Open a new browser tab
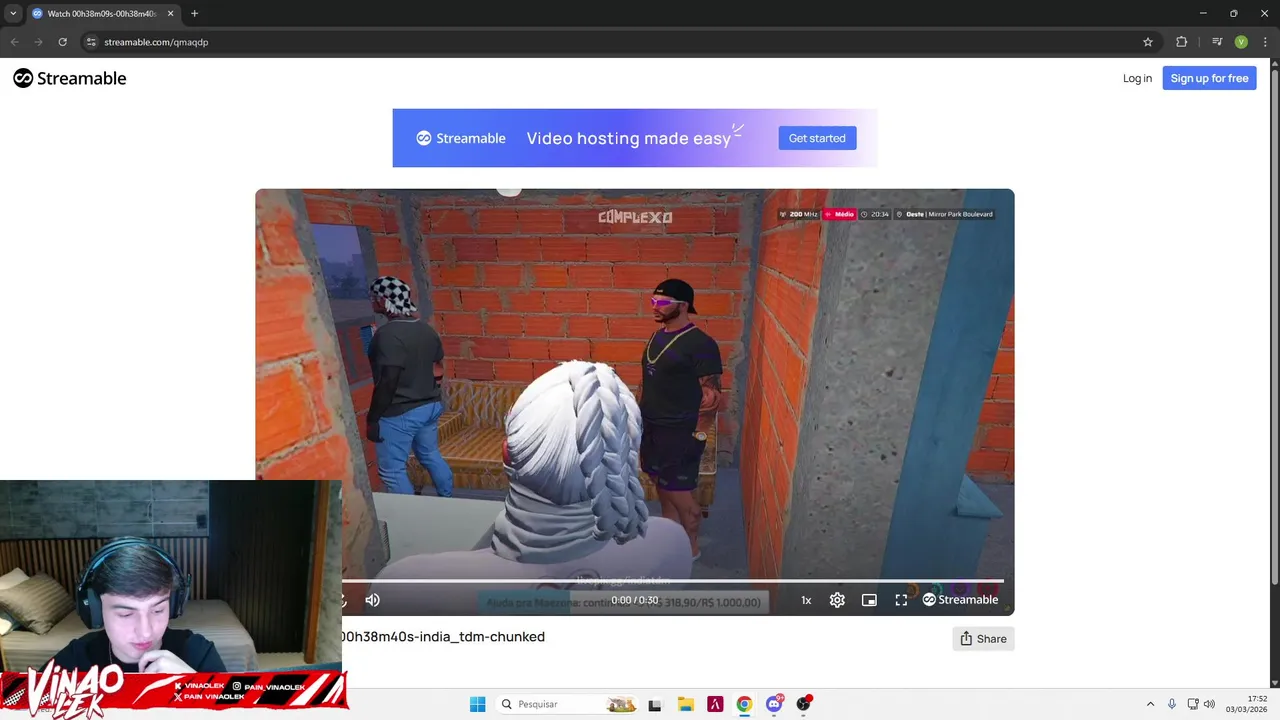Image resolution: width=1280 pixels, height=720 pixels. point(194,14)
